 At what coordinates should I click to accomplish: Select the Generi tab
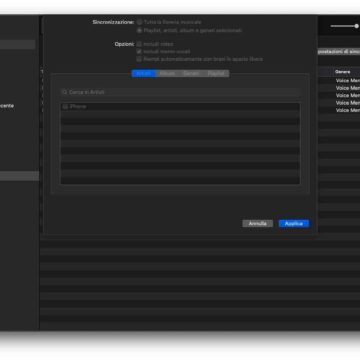point(191,74)
